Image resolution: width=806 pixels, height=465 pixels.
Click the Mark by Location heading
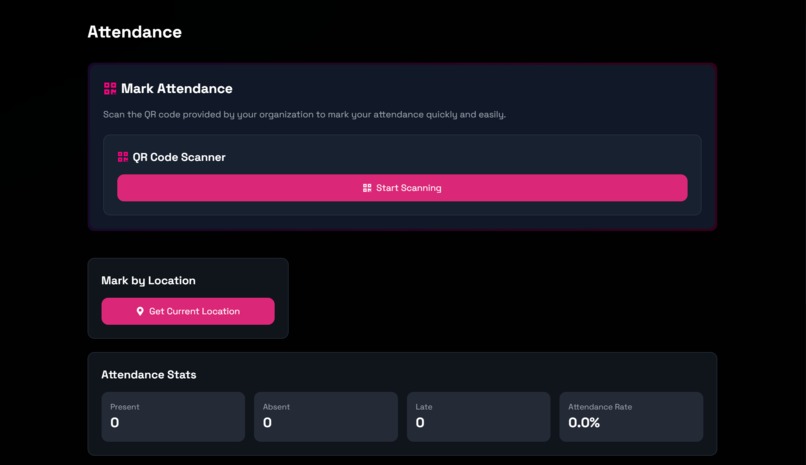tap(149, 281)
